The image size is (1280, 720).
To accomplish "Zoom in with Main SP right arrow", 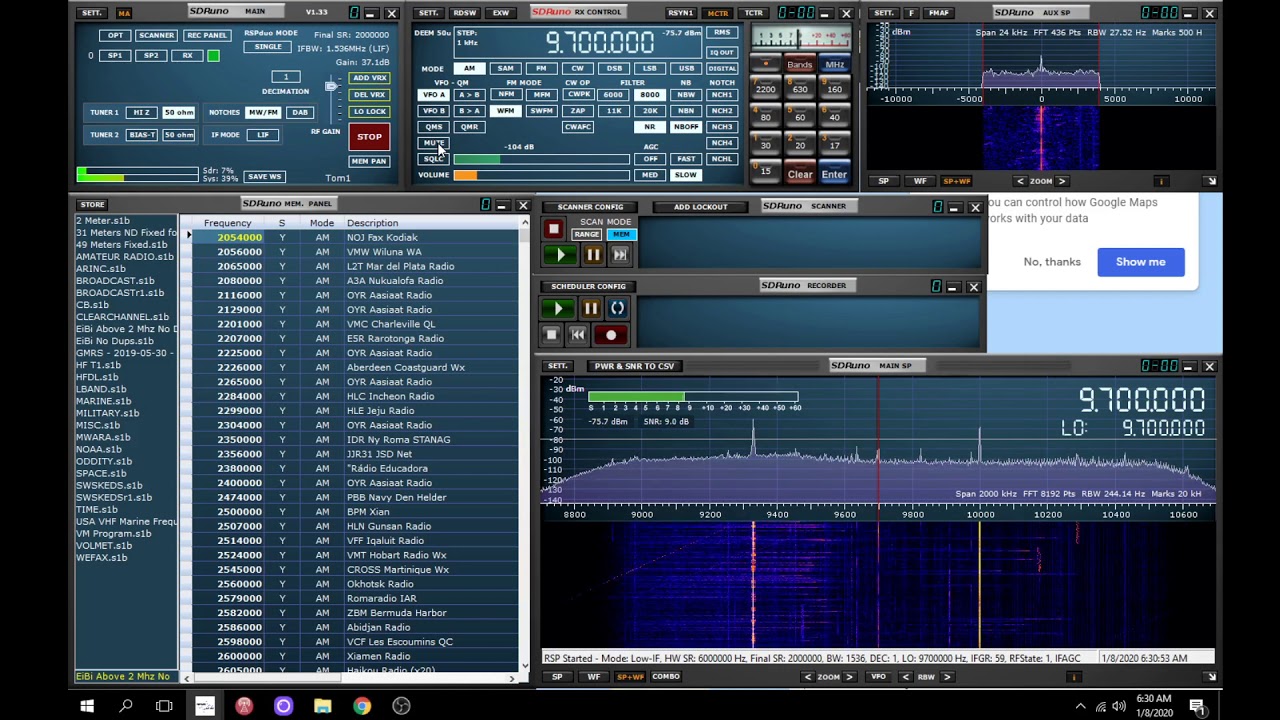I will pyautogui.click(x=850, y=677).
